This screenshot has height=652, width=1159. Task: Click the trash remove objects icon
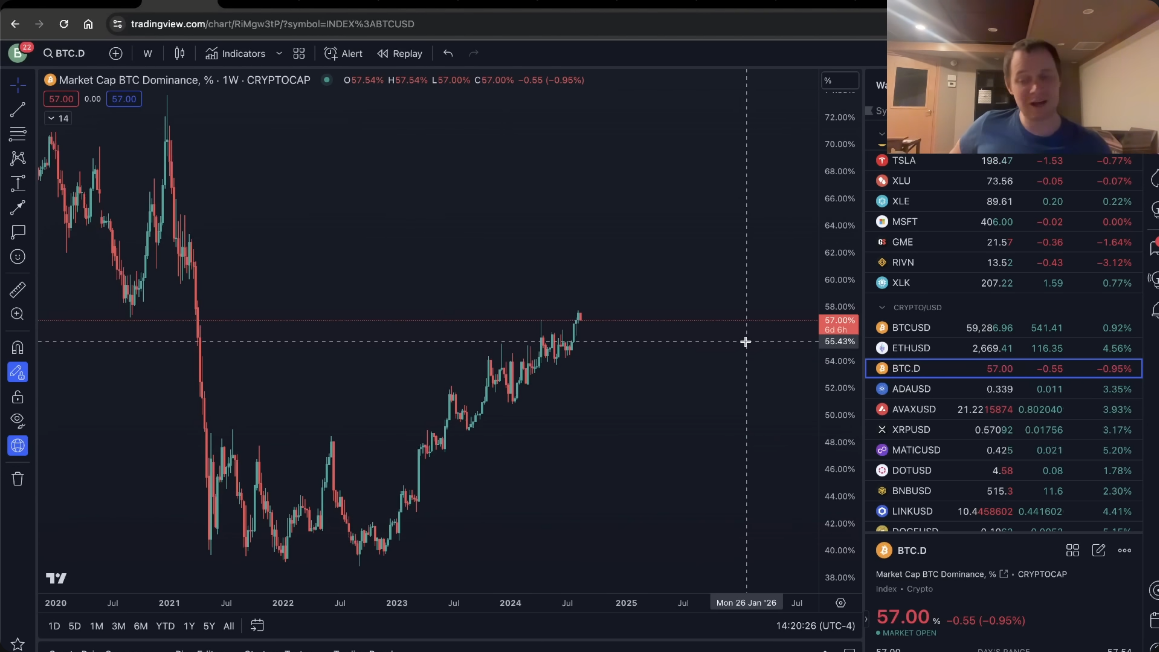18,479
